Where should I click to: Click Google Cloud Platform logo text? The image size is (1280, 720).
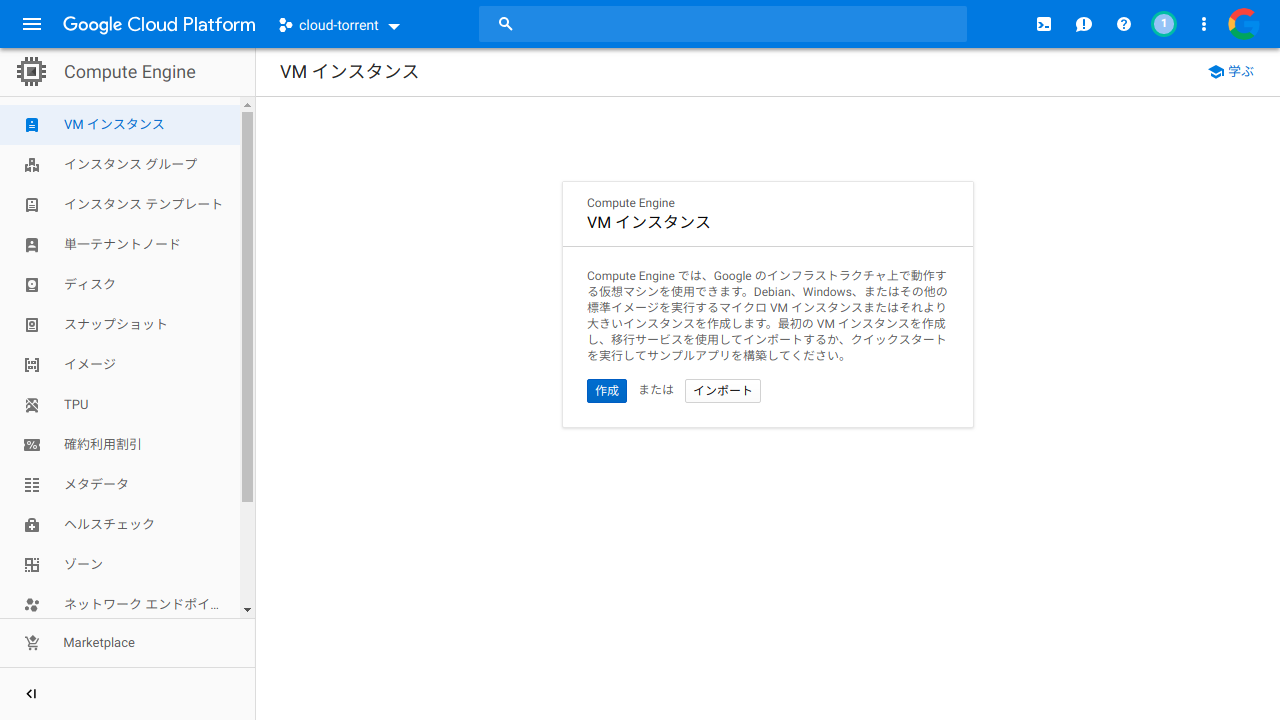click(159, 25)
